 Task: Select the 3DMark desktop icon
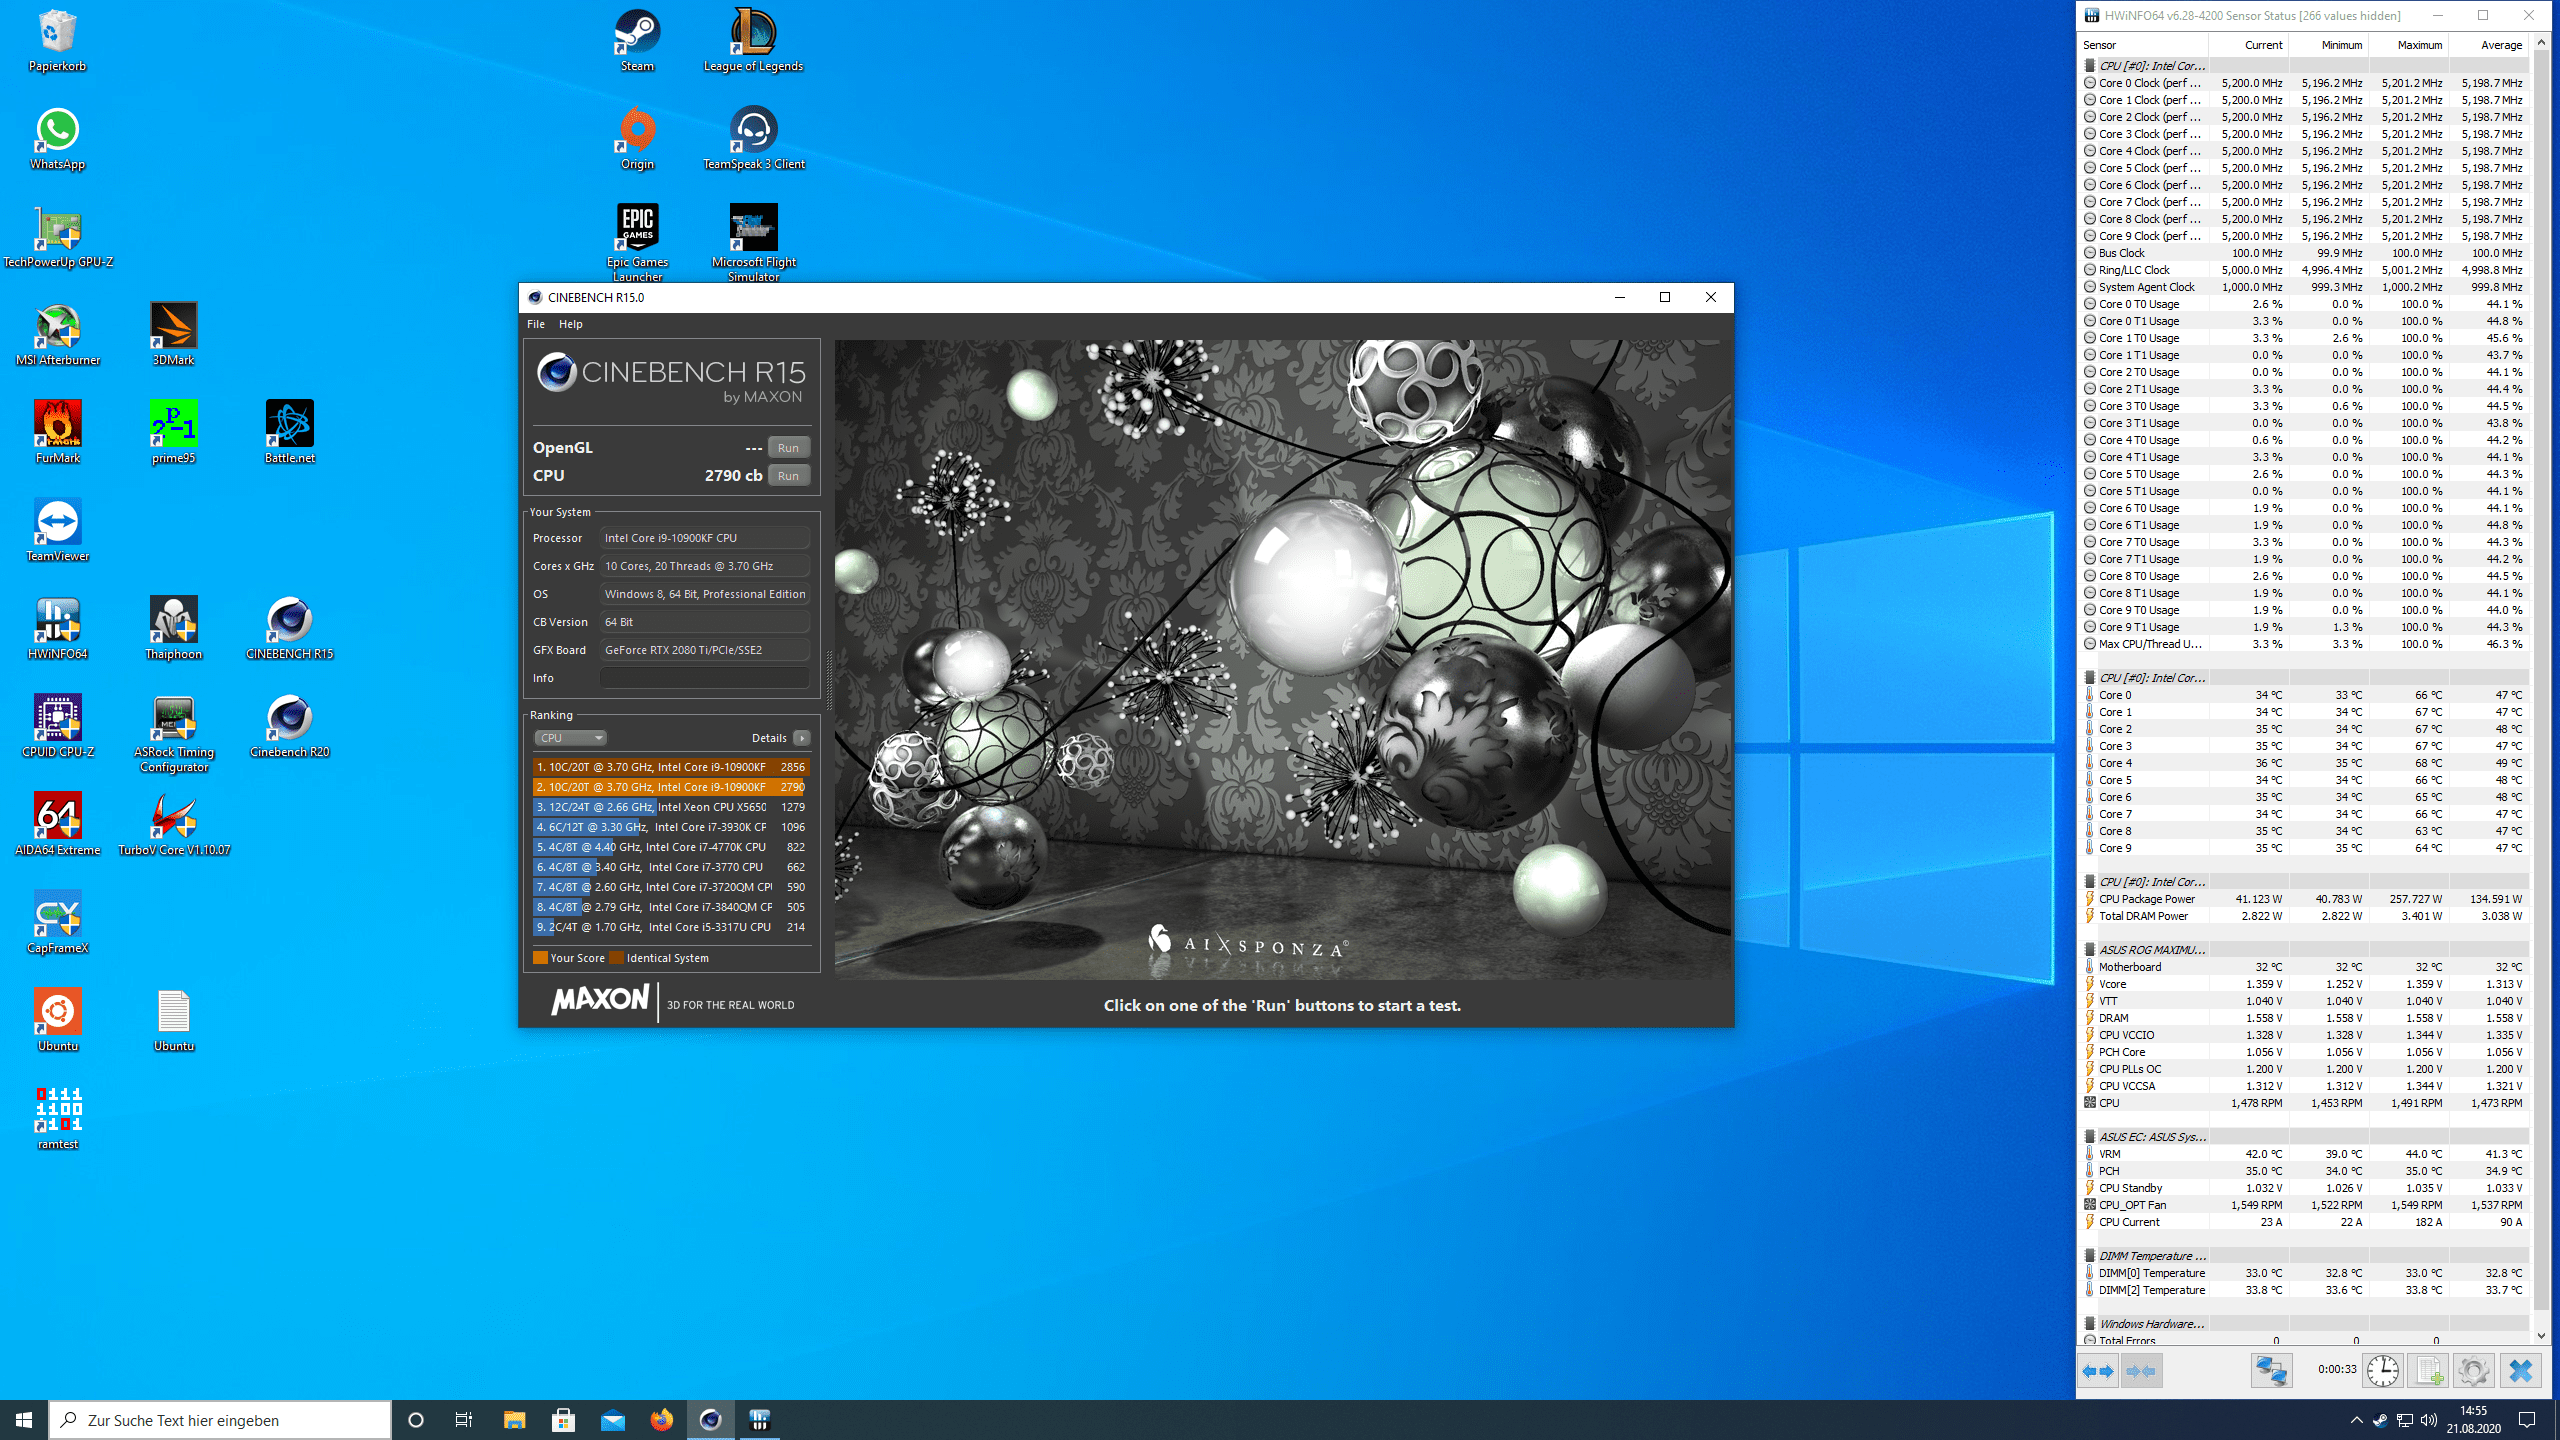(x=173, y=335)
